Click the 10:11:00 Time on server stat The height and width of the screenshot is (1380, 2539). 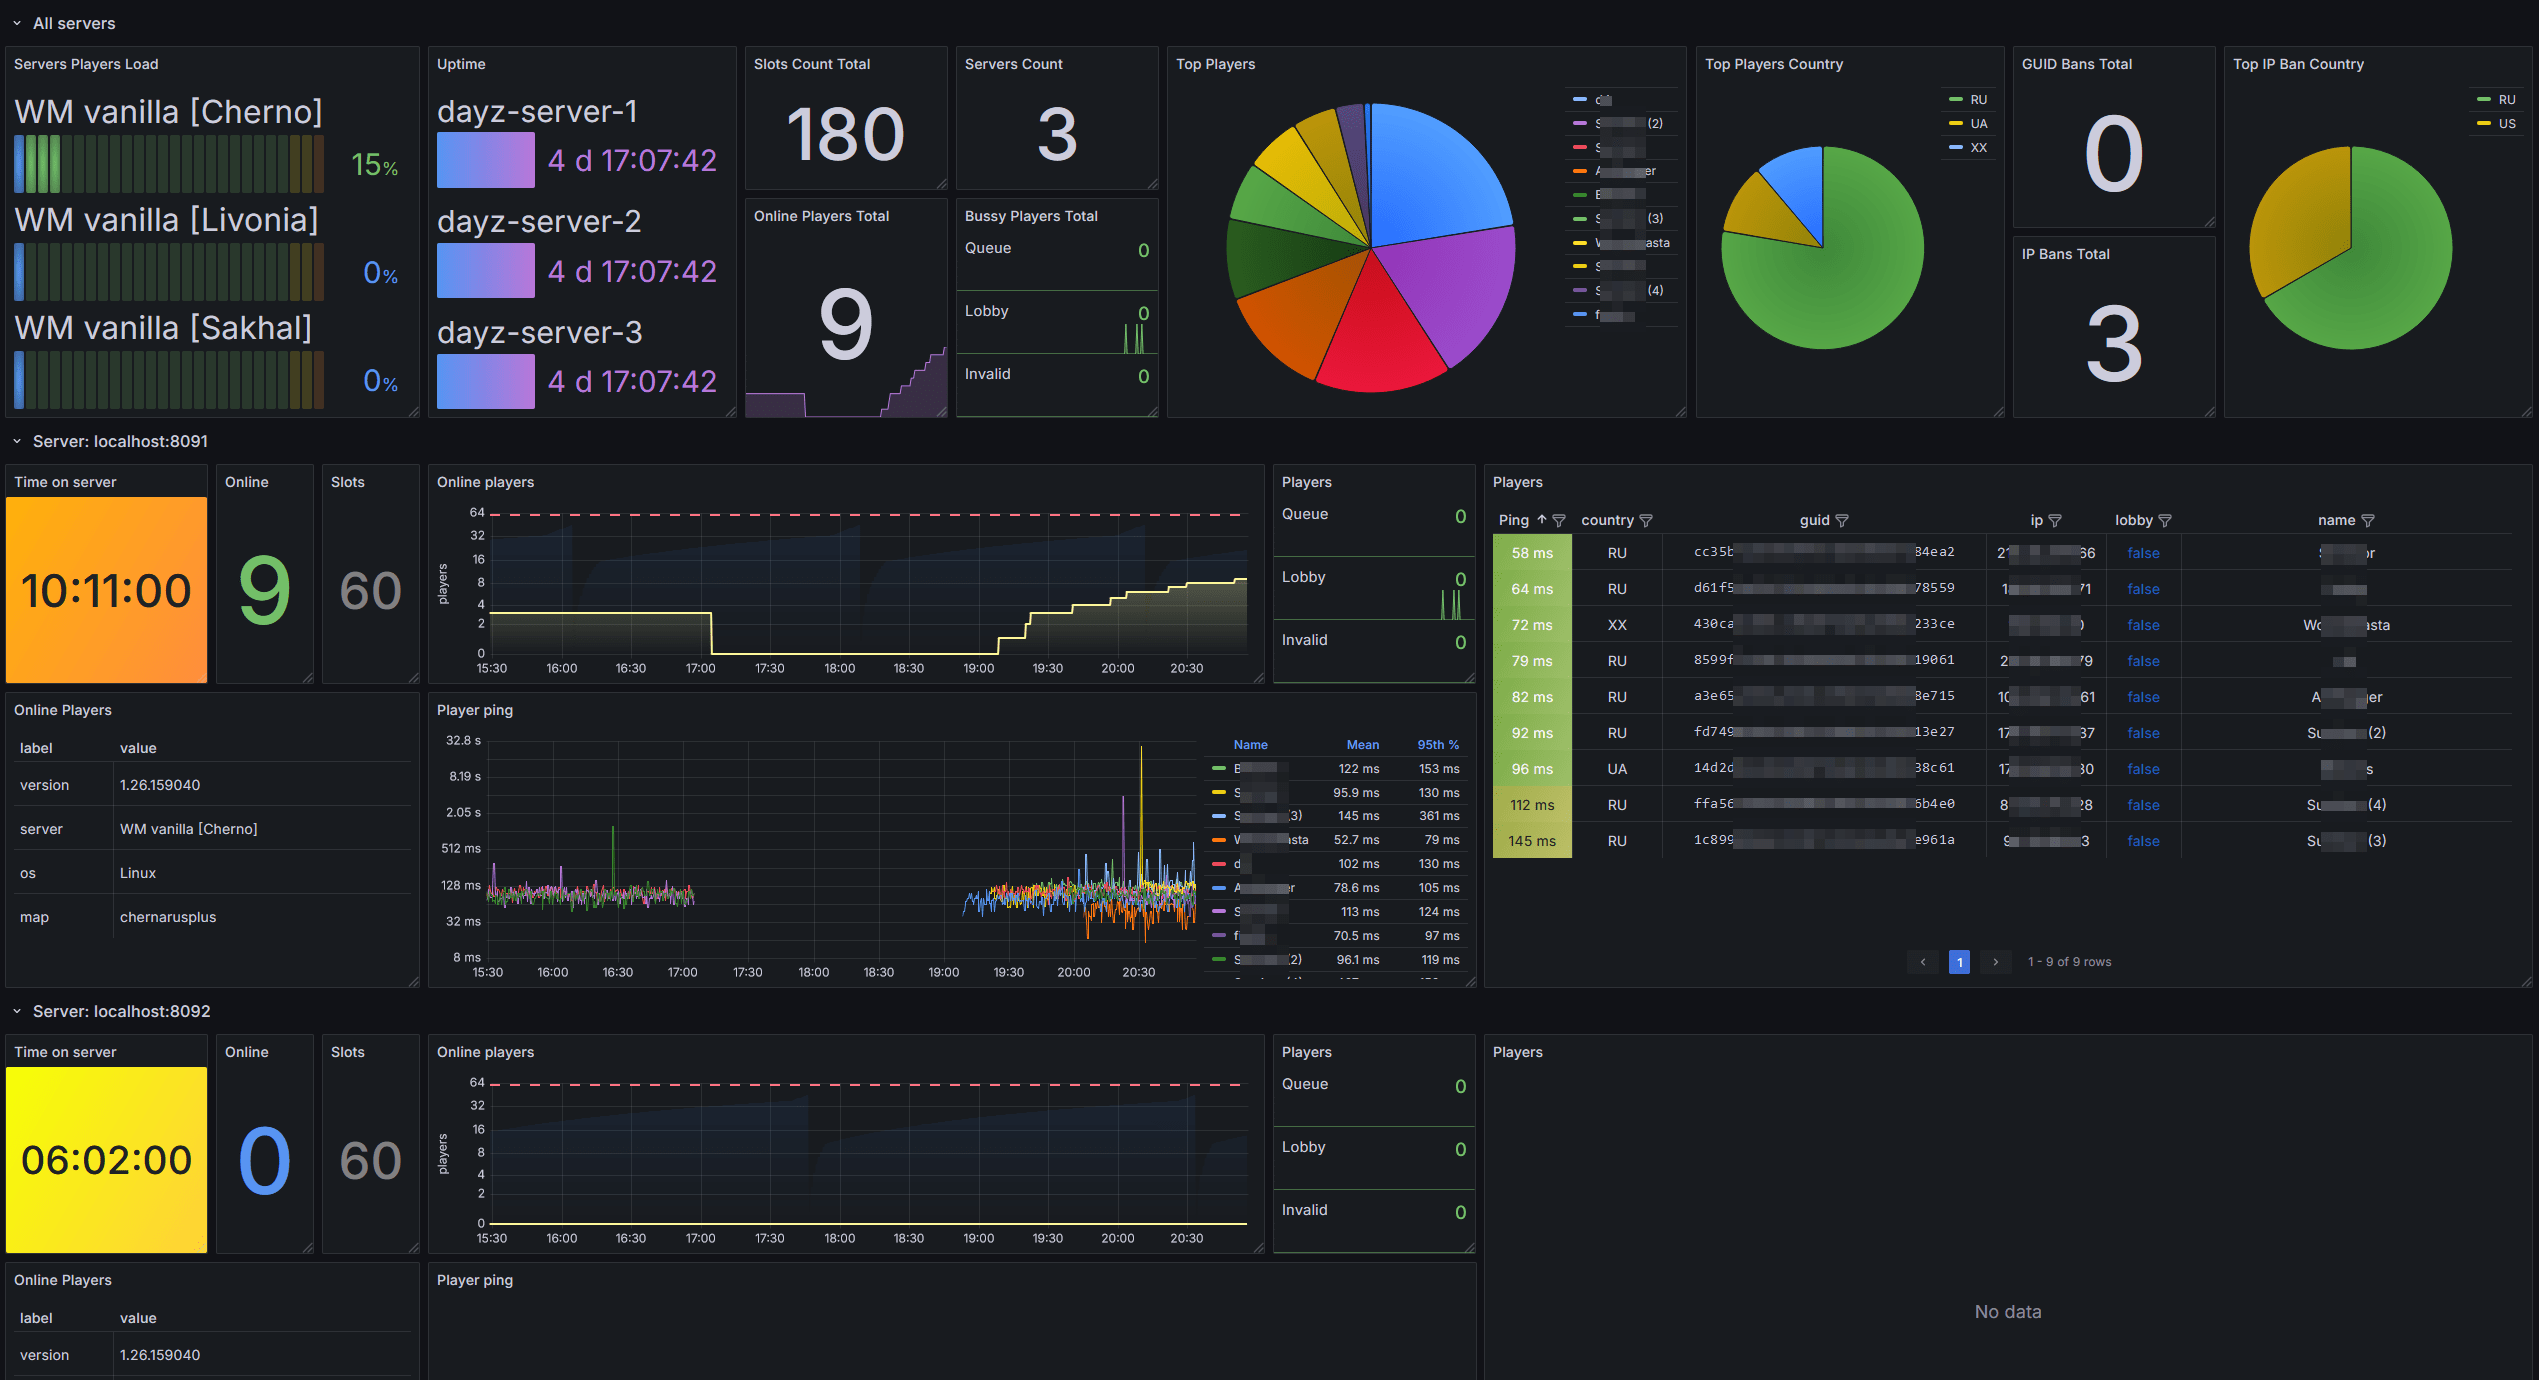pyautogui.click(x=106, y=590)
